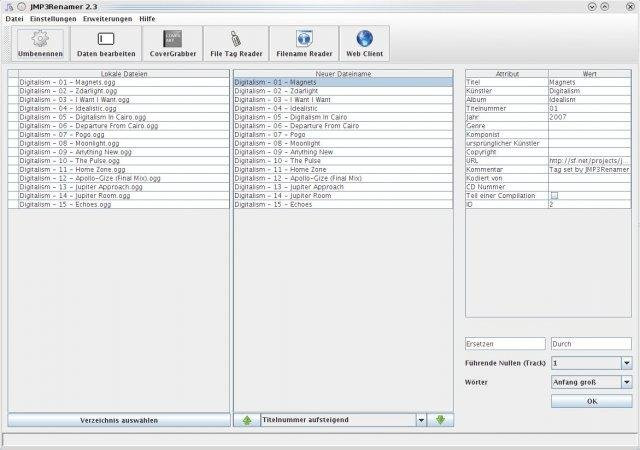Open the Erweiterungen menu
The width and height of the screenshot is (640, 450).
click(x=107, y=19)
